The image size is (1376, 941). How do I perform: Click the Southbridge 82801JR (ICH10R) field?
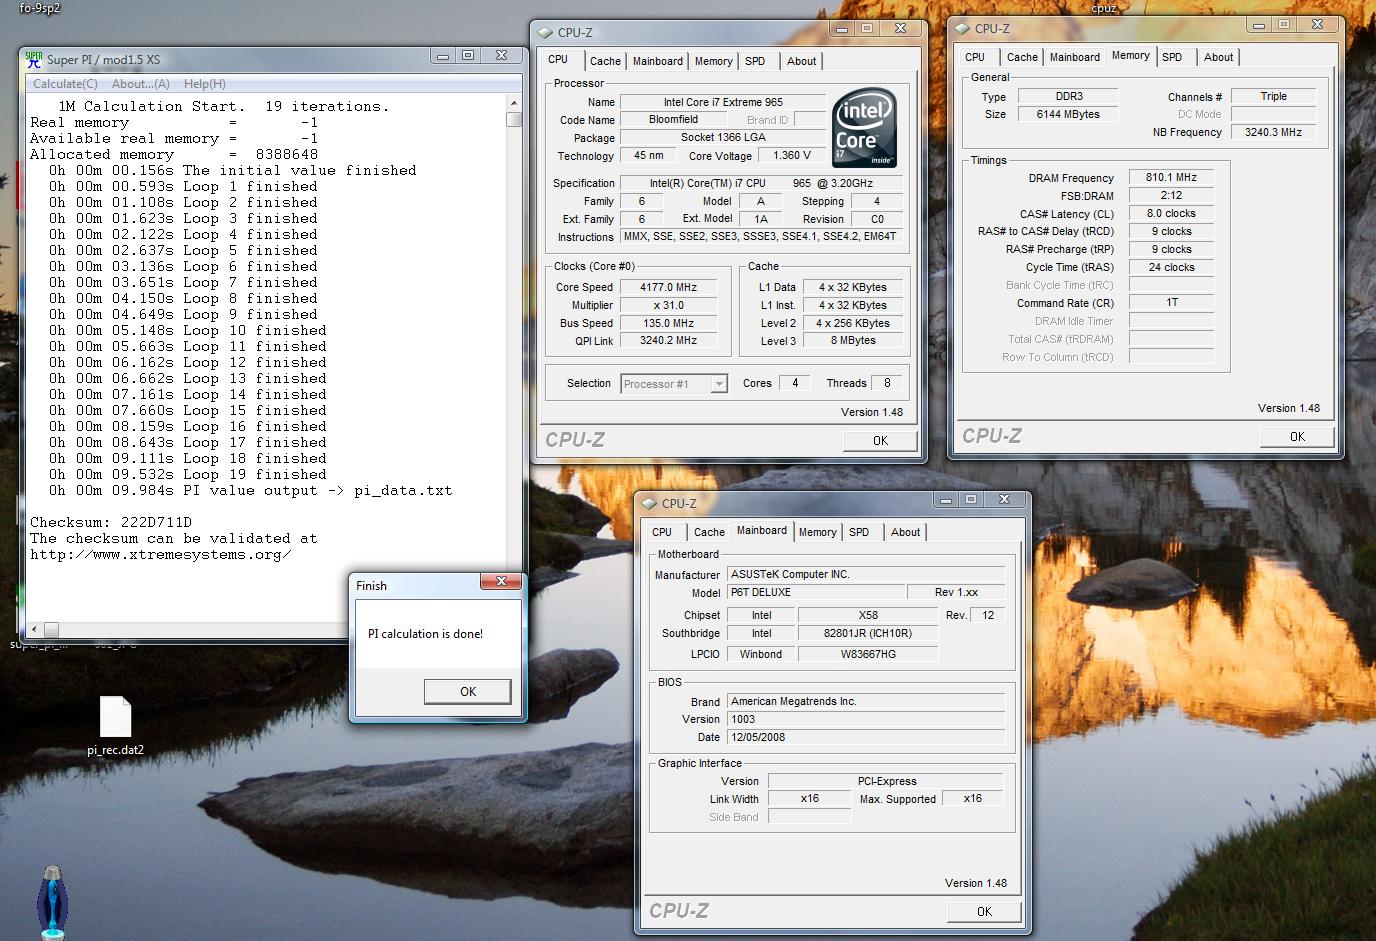click(x=868, y=633)
